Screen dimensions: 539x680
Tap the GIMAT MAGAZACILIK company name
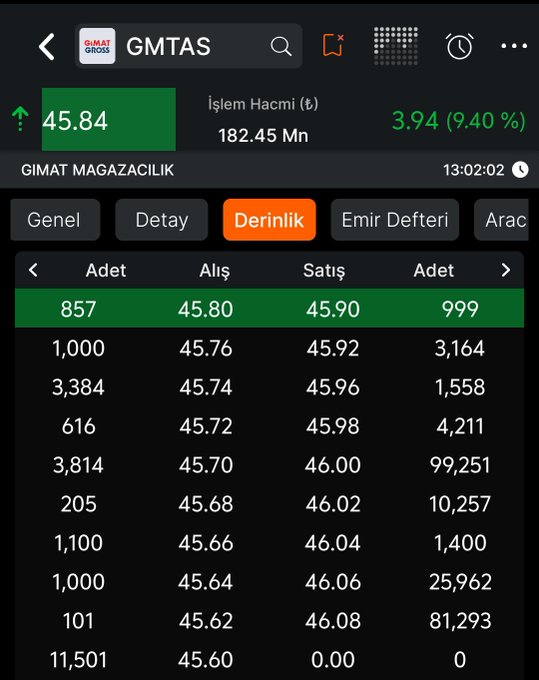pos(98,170)
